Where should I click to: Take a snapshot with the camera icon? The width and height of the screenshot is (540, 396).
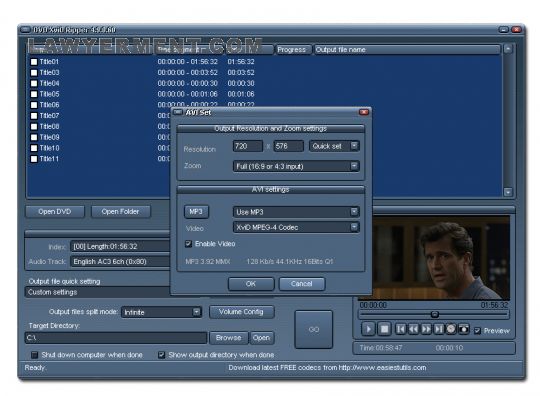[464, 329]
